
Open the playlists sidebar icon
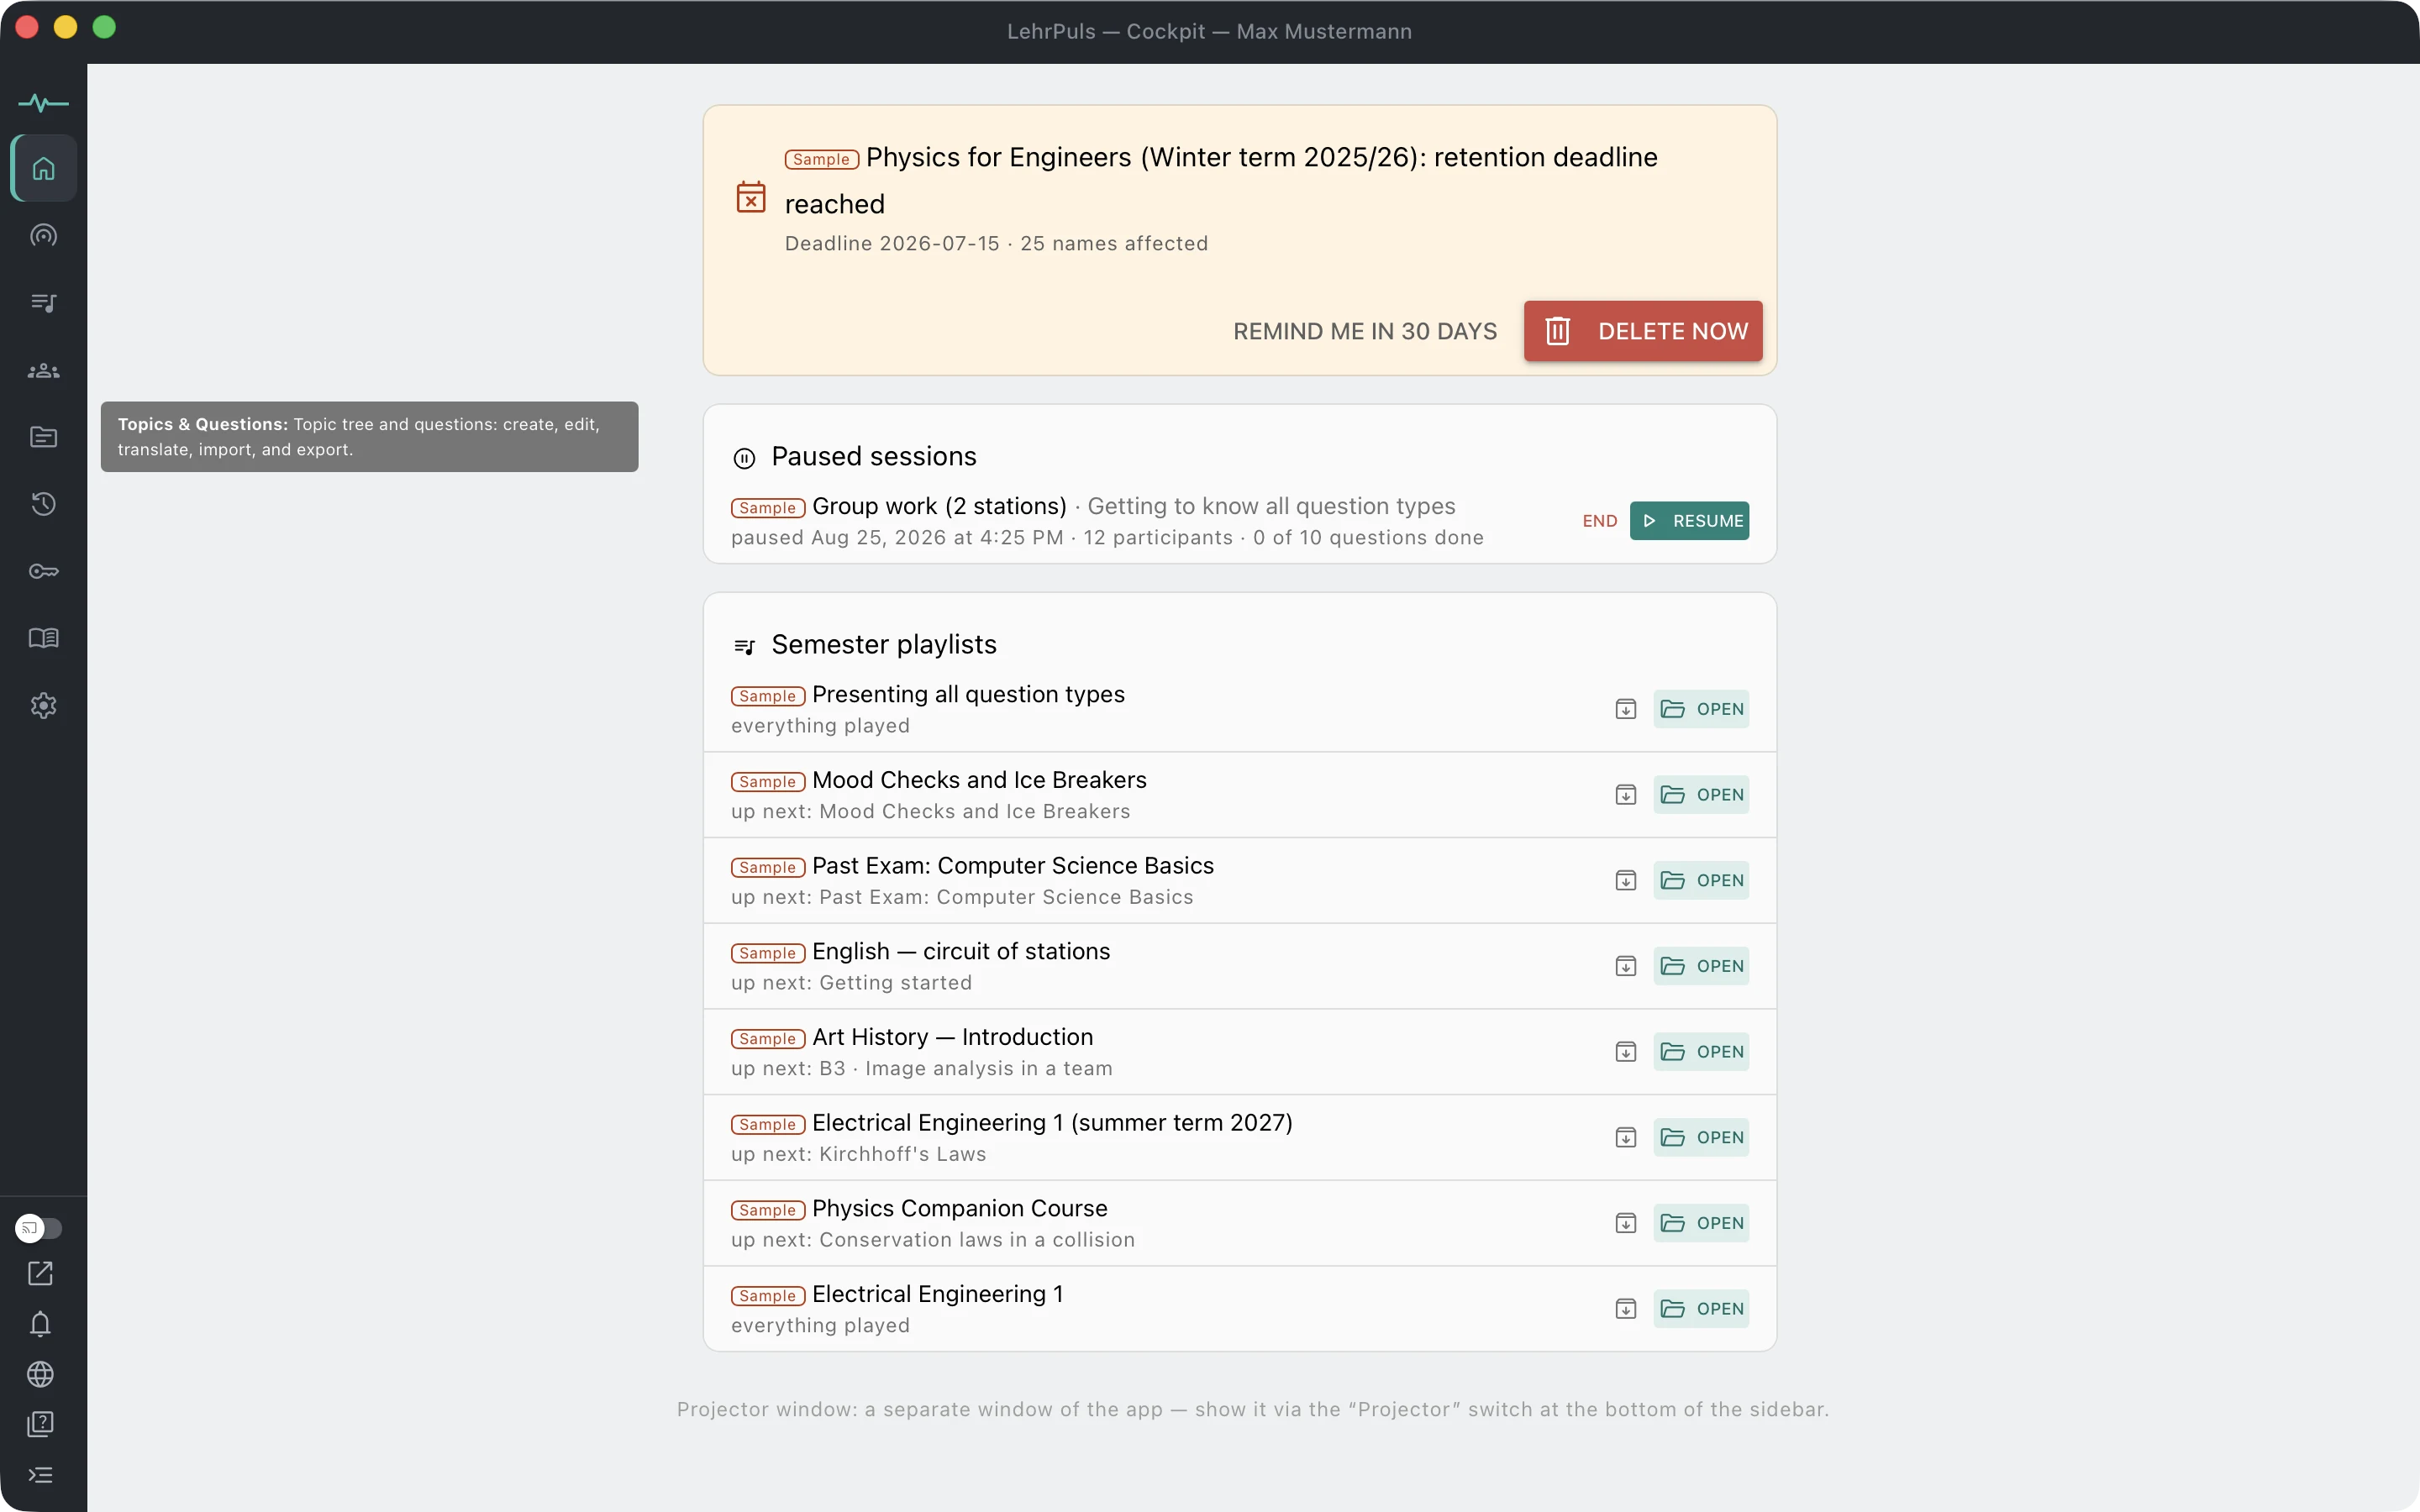point(43,302)
